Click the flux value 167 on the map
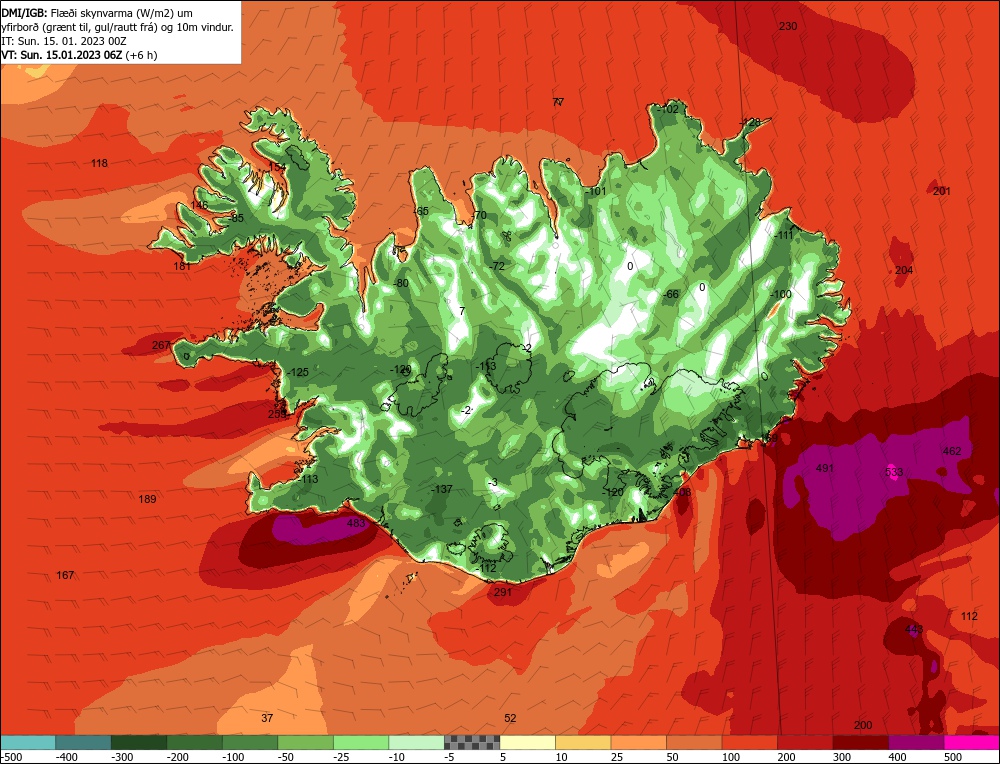Viewport: 1000px width, 764px height. point(65,575)
